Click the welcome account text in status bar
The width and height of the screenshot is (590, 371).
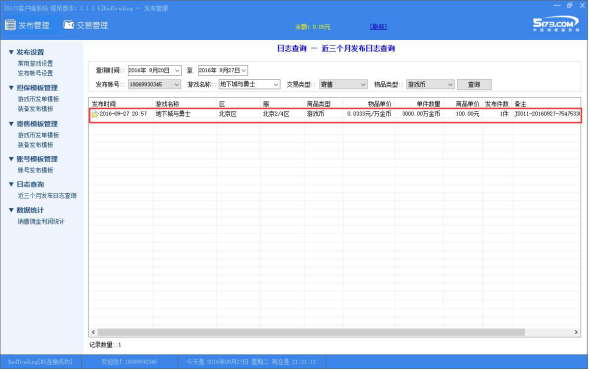129,362
